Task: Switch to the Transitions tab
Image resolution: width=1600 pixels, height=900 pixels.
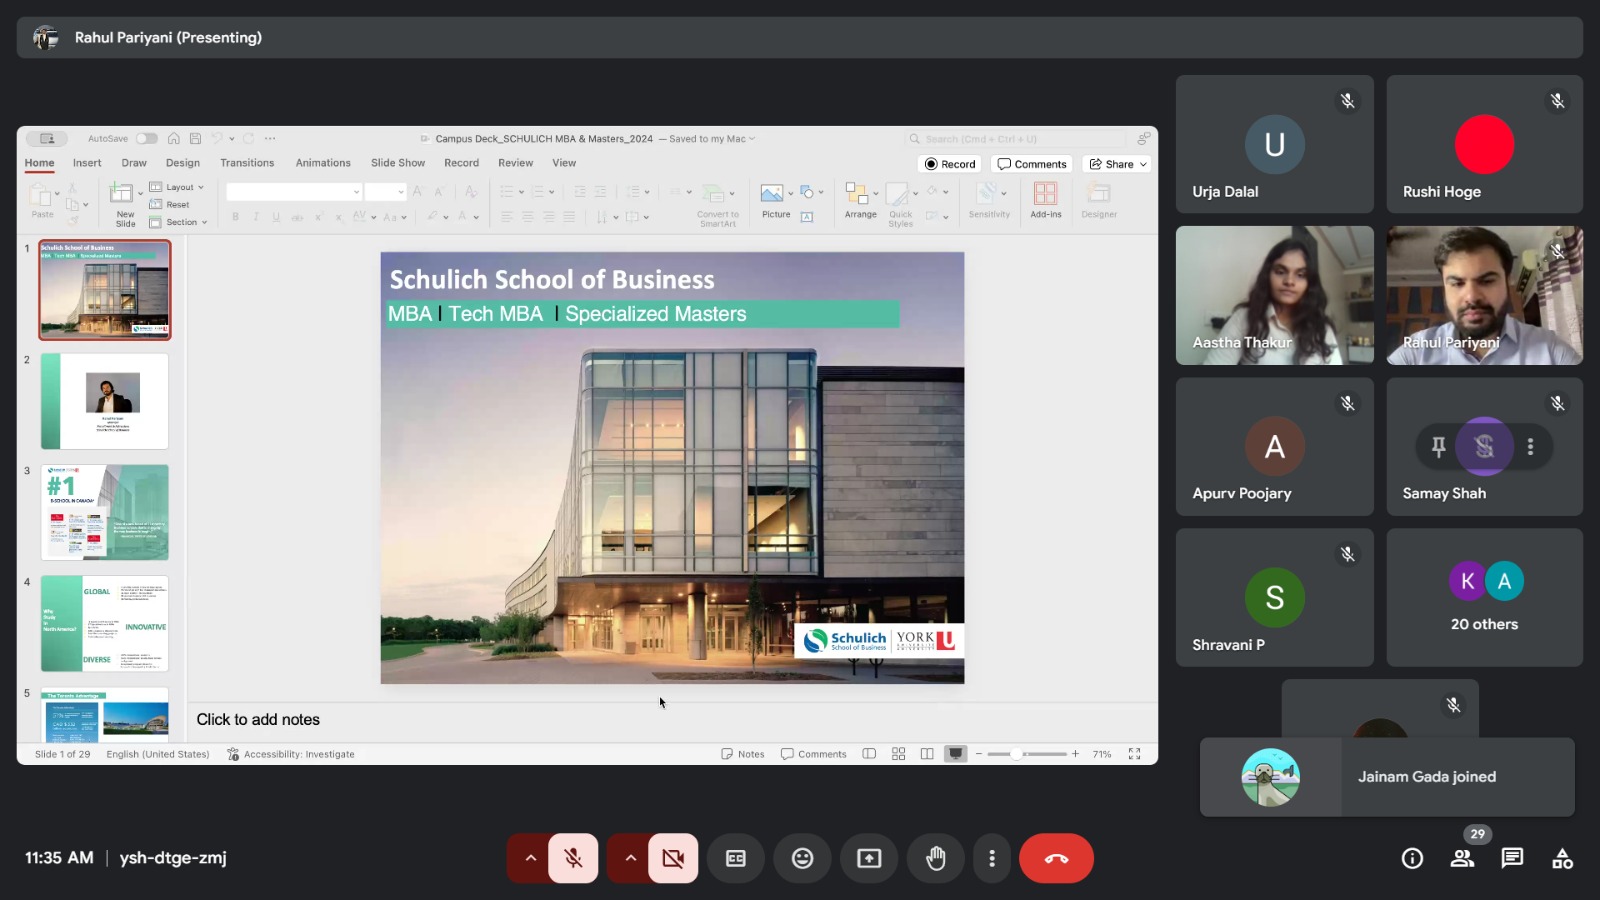Action: click(247, 163)
